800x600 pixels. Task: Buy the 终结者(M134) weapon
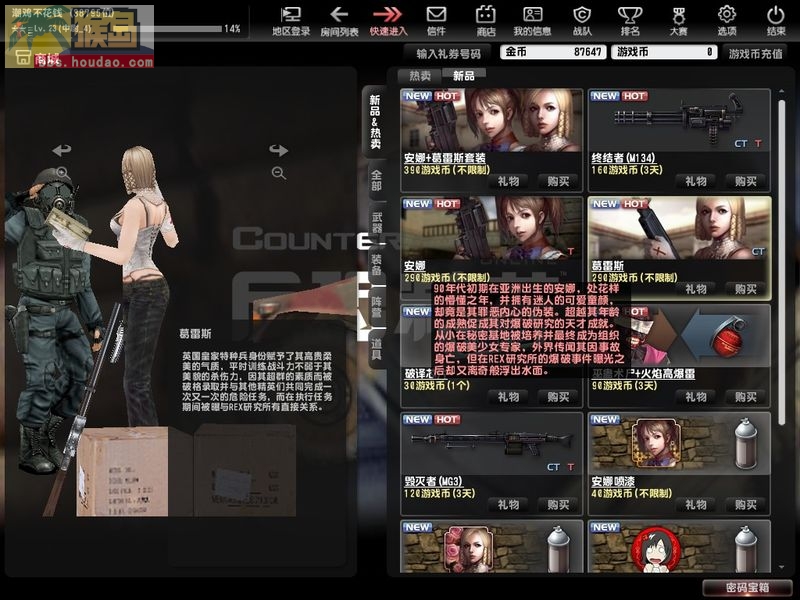[x=745, y=181]
